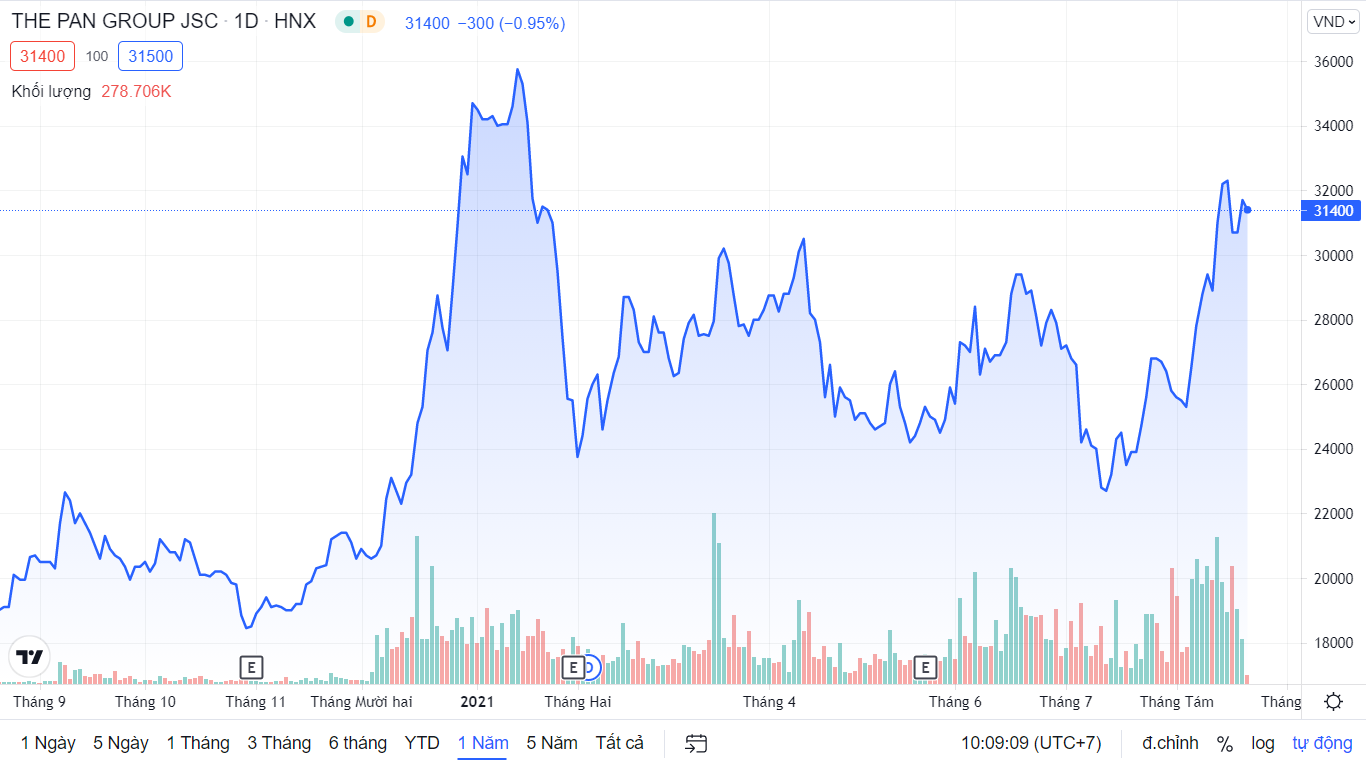Click the spread value 100
The height and width of the screenshot is (768, 1366).
pyautogui.click(x=97, y=56)
